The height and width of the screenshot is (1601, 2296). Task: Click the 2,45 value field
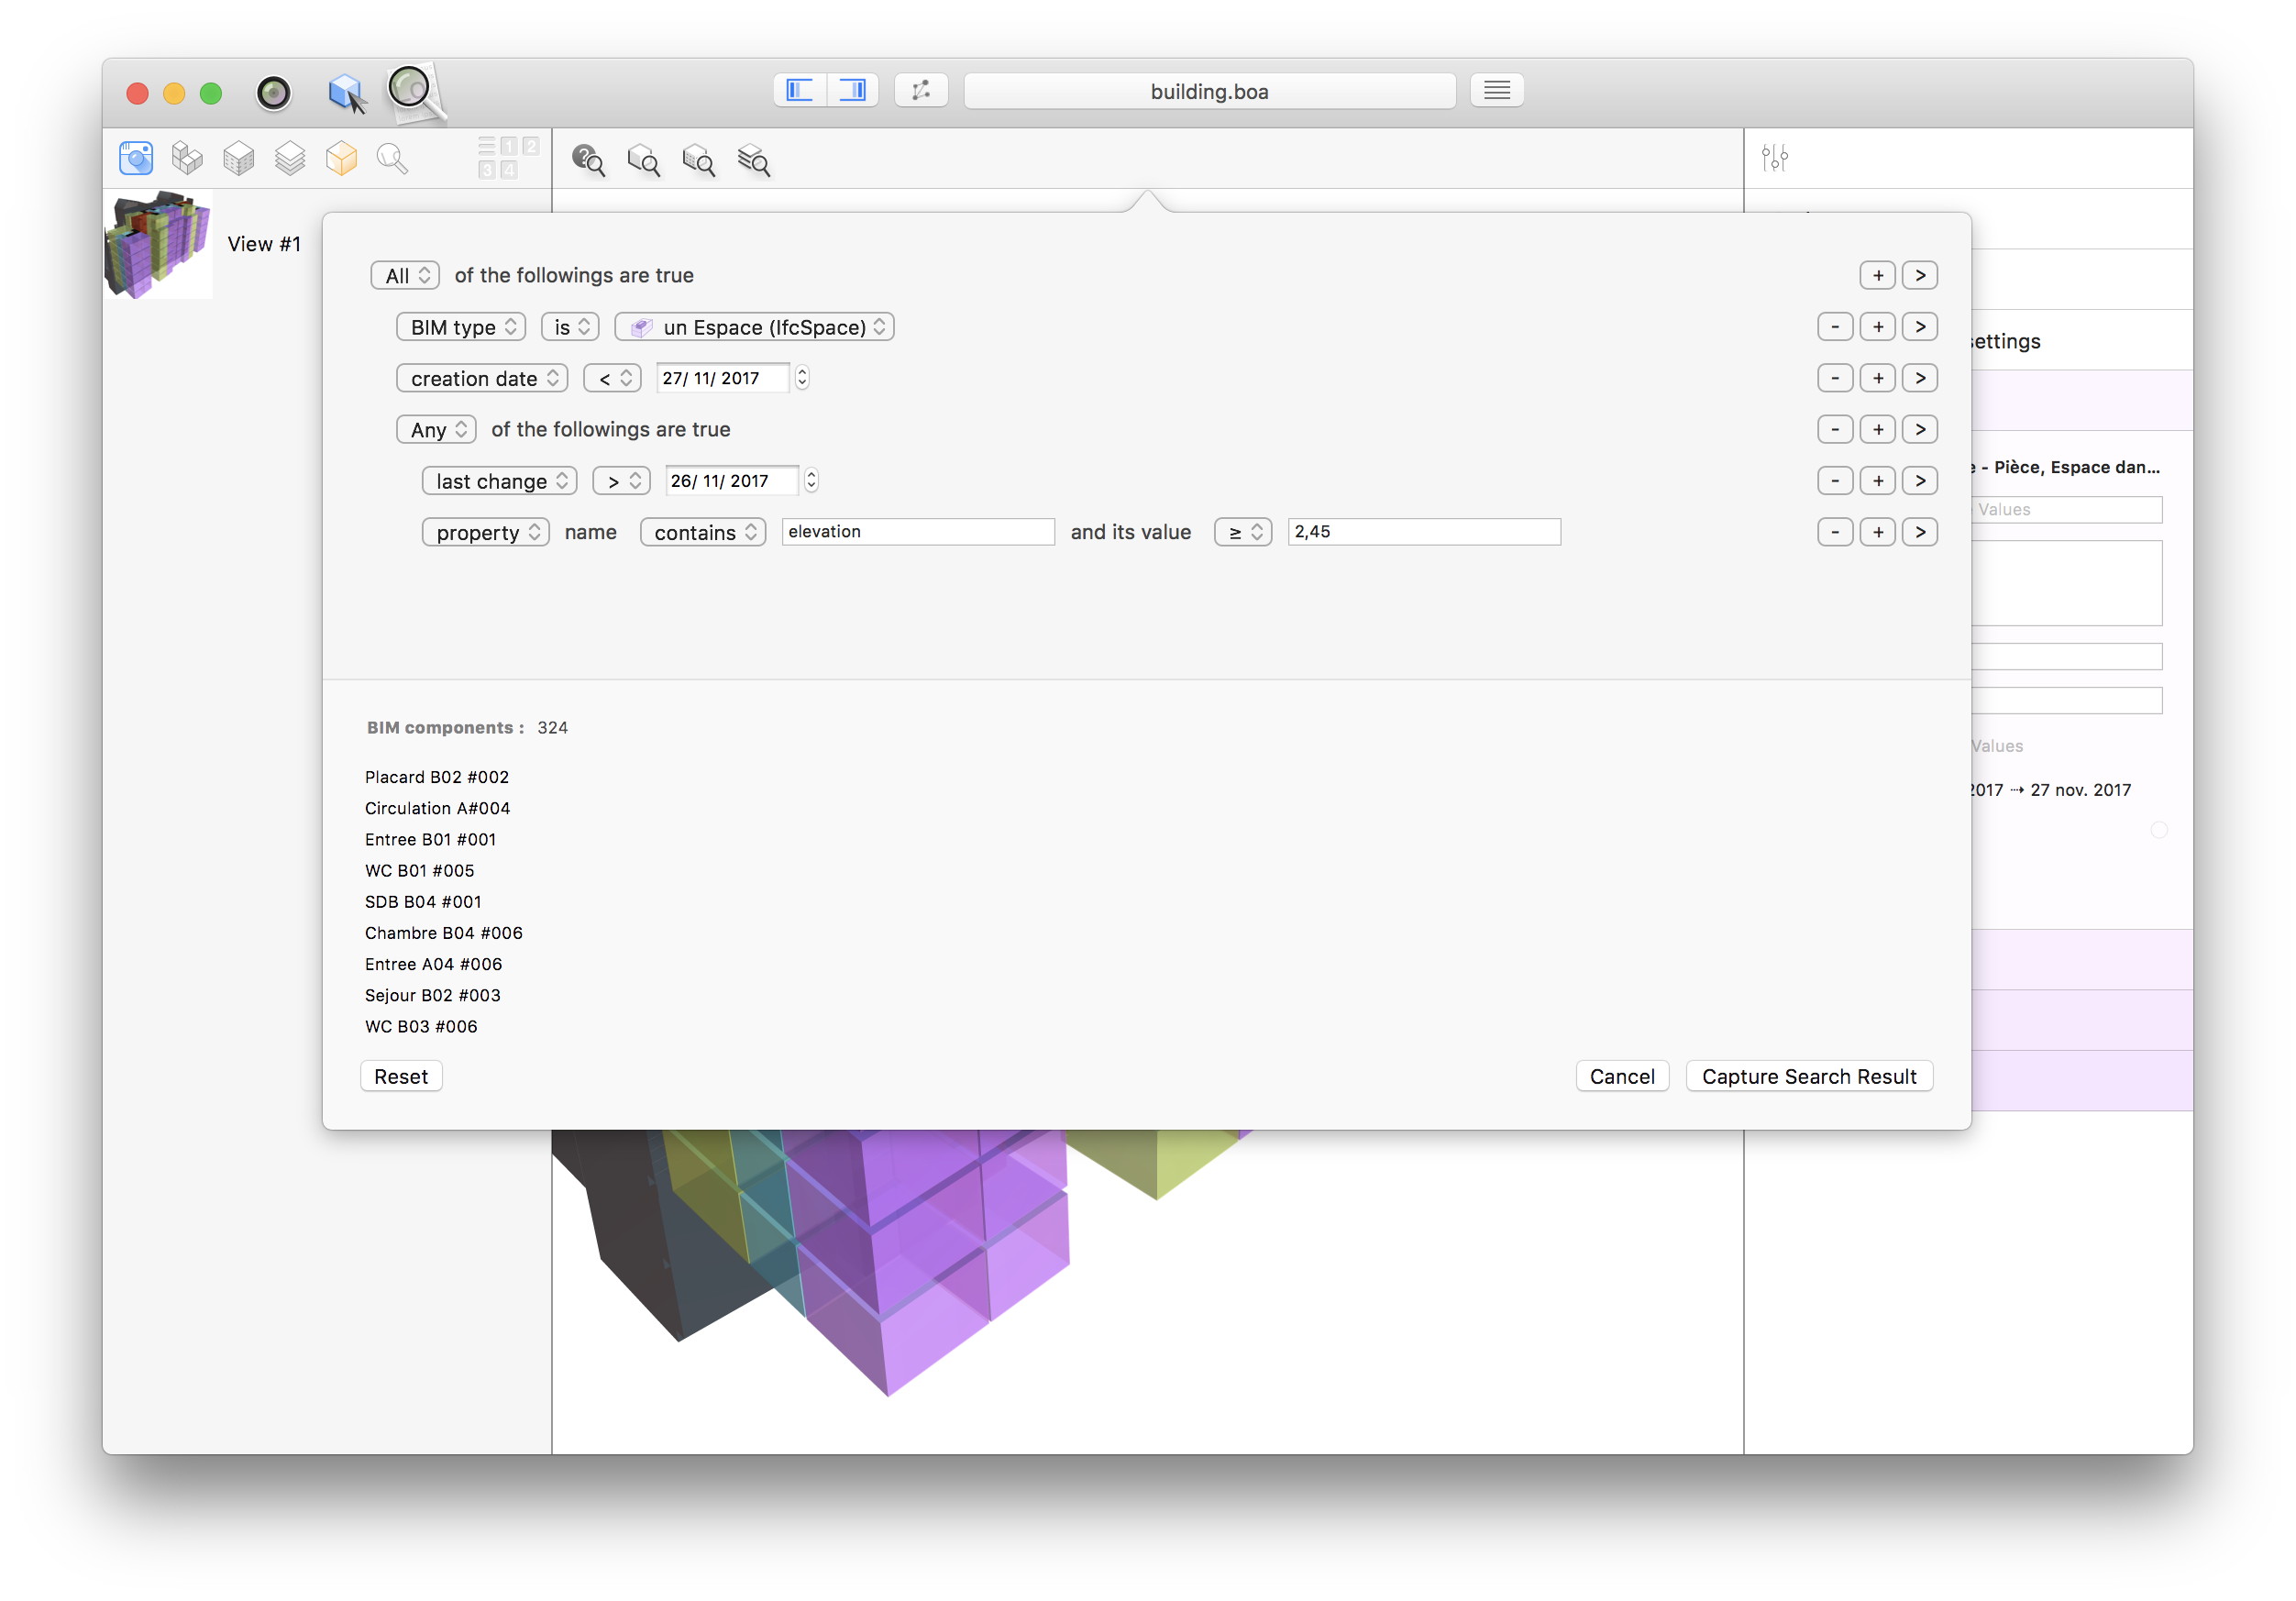pos(1424,532)
